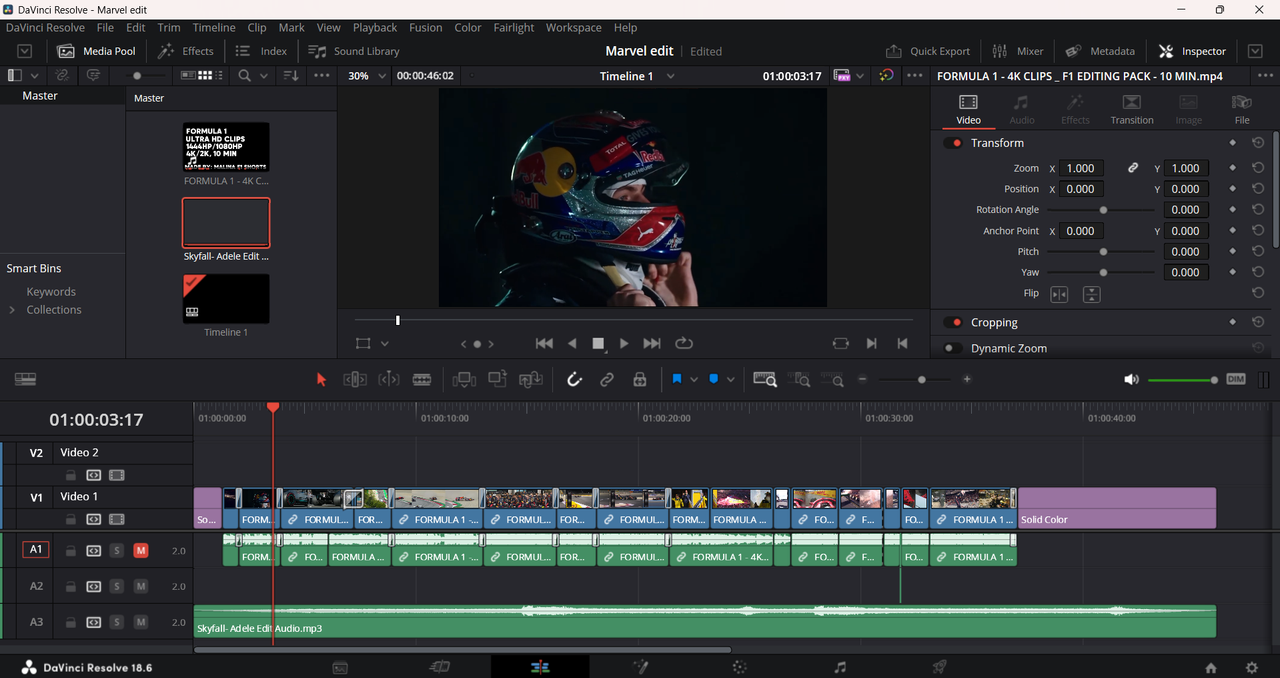This screenshot has width=1280, height=678.
Task: Open media pool three-dot options menu
Action: 321,75
